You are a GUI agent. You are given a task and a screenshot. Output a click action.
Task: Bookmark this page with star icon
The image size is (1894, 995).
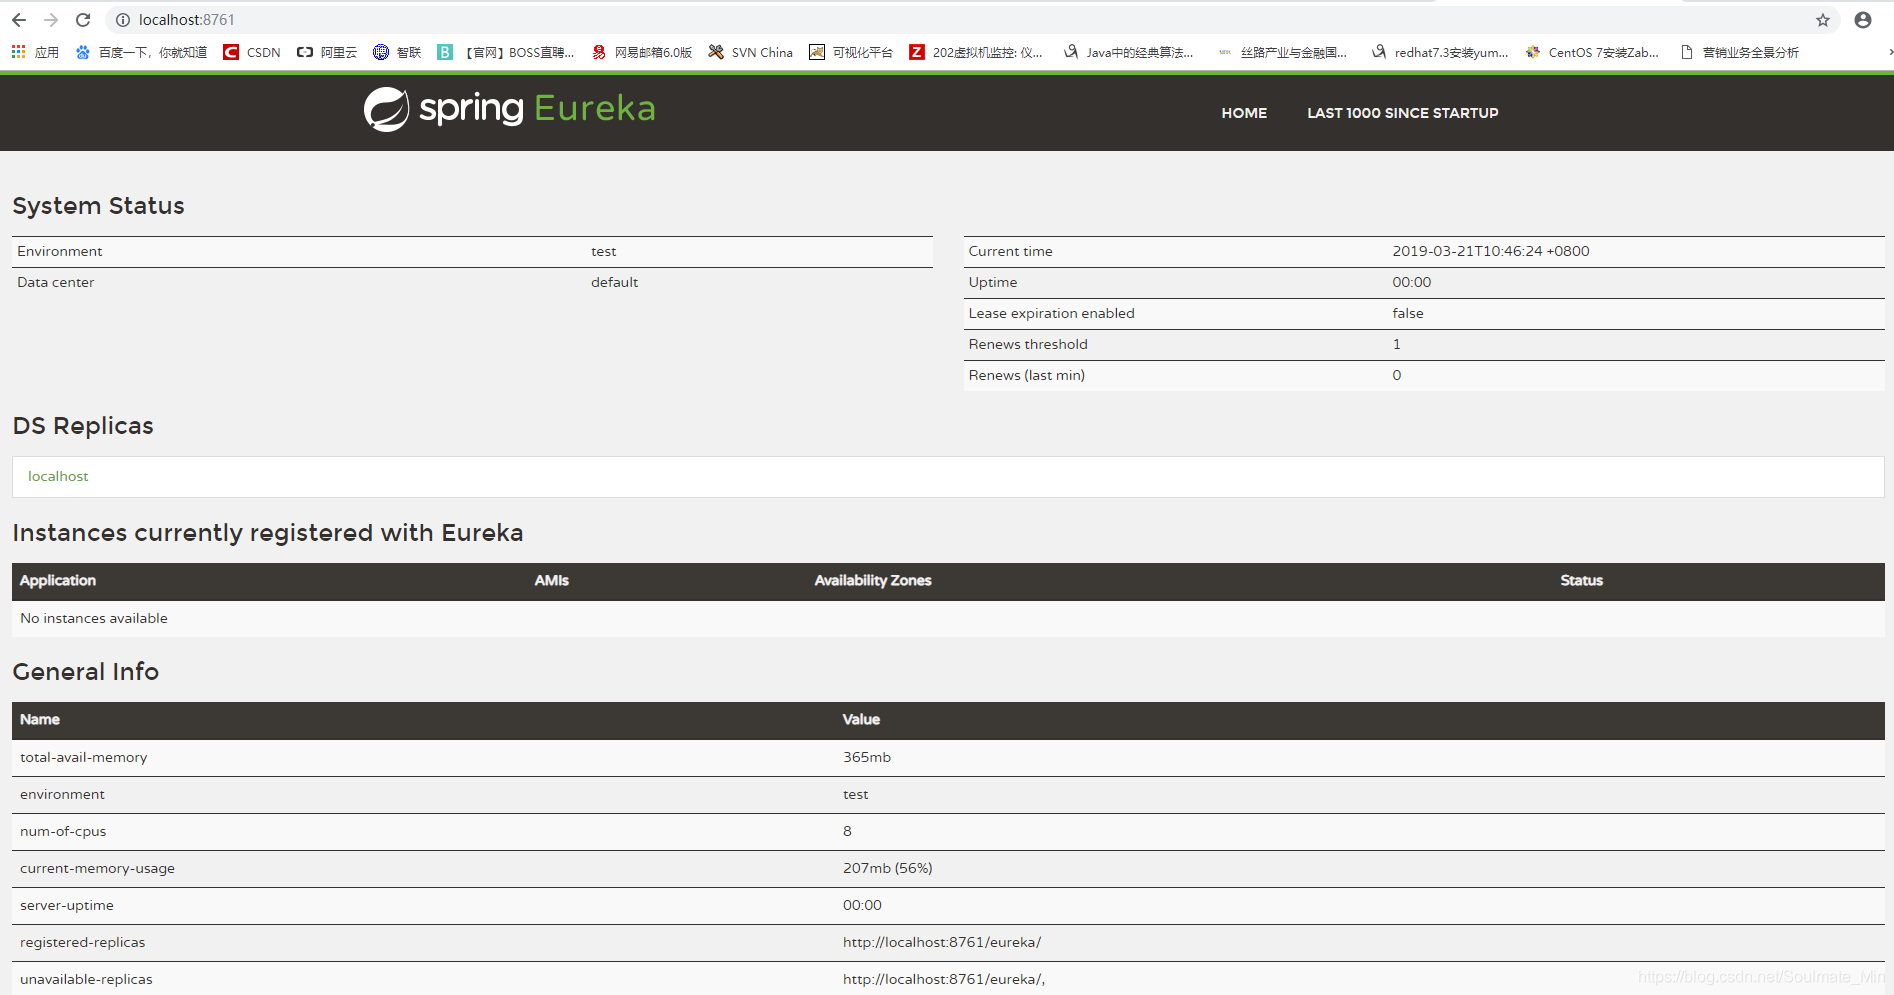coord(1823,20)
